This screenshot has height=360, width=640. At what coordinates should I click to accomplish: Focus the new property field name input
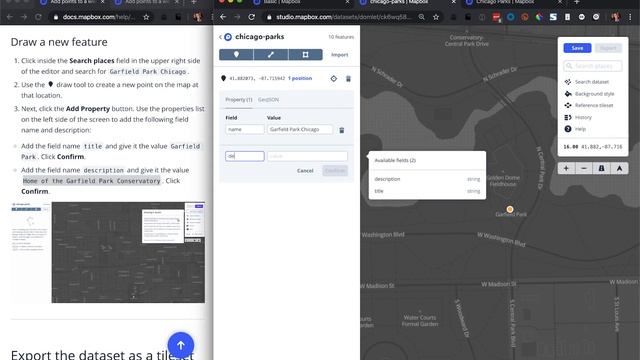click(x=244, y=156)
